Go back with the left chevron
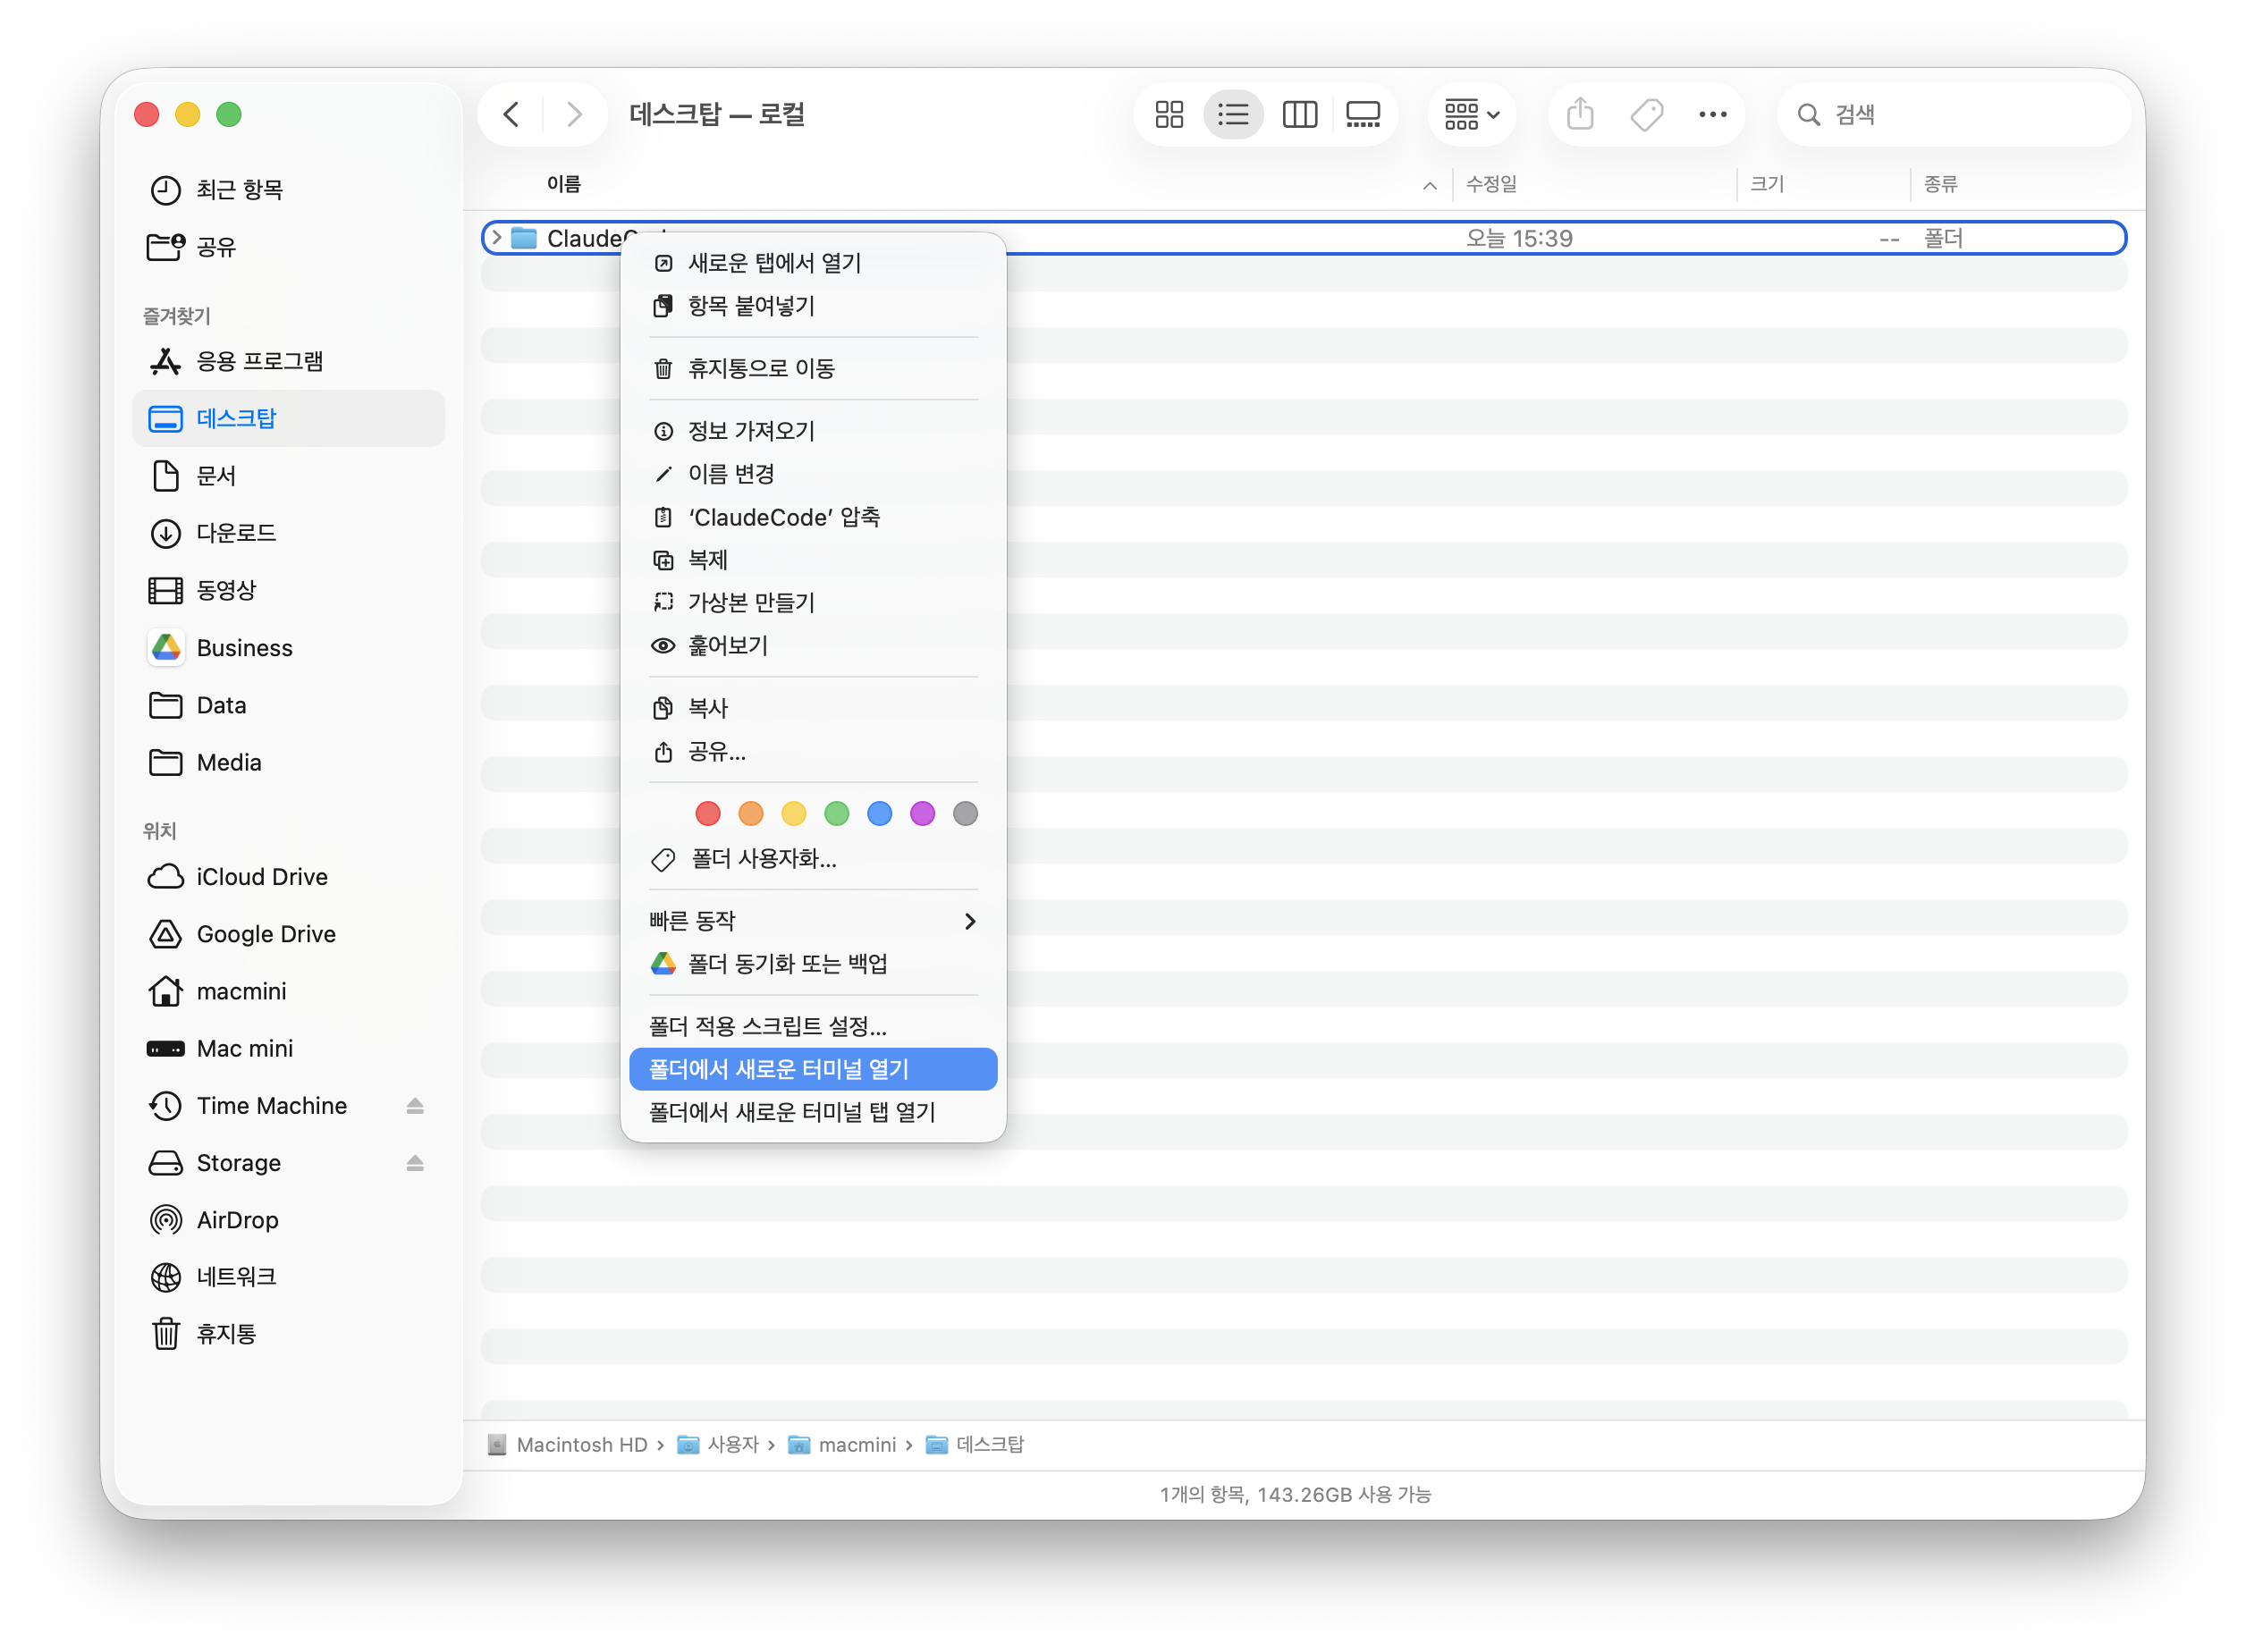This screenshot has height=1652, width=2246. (511, 114)
